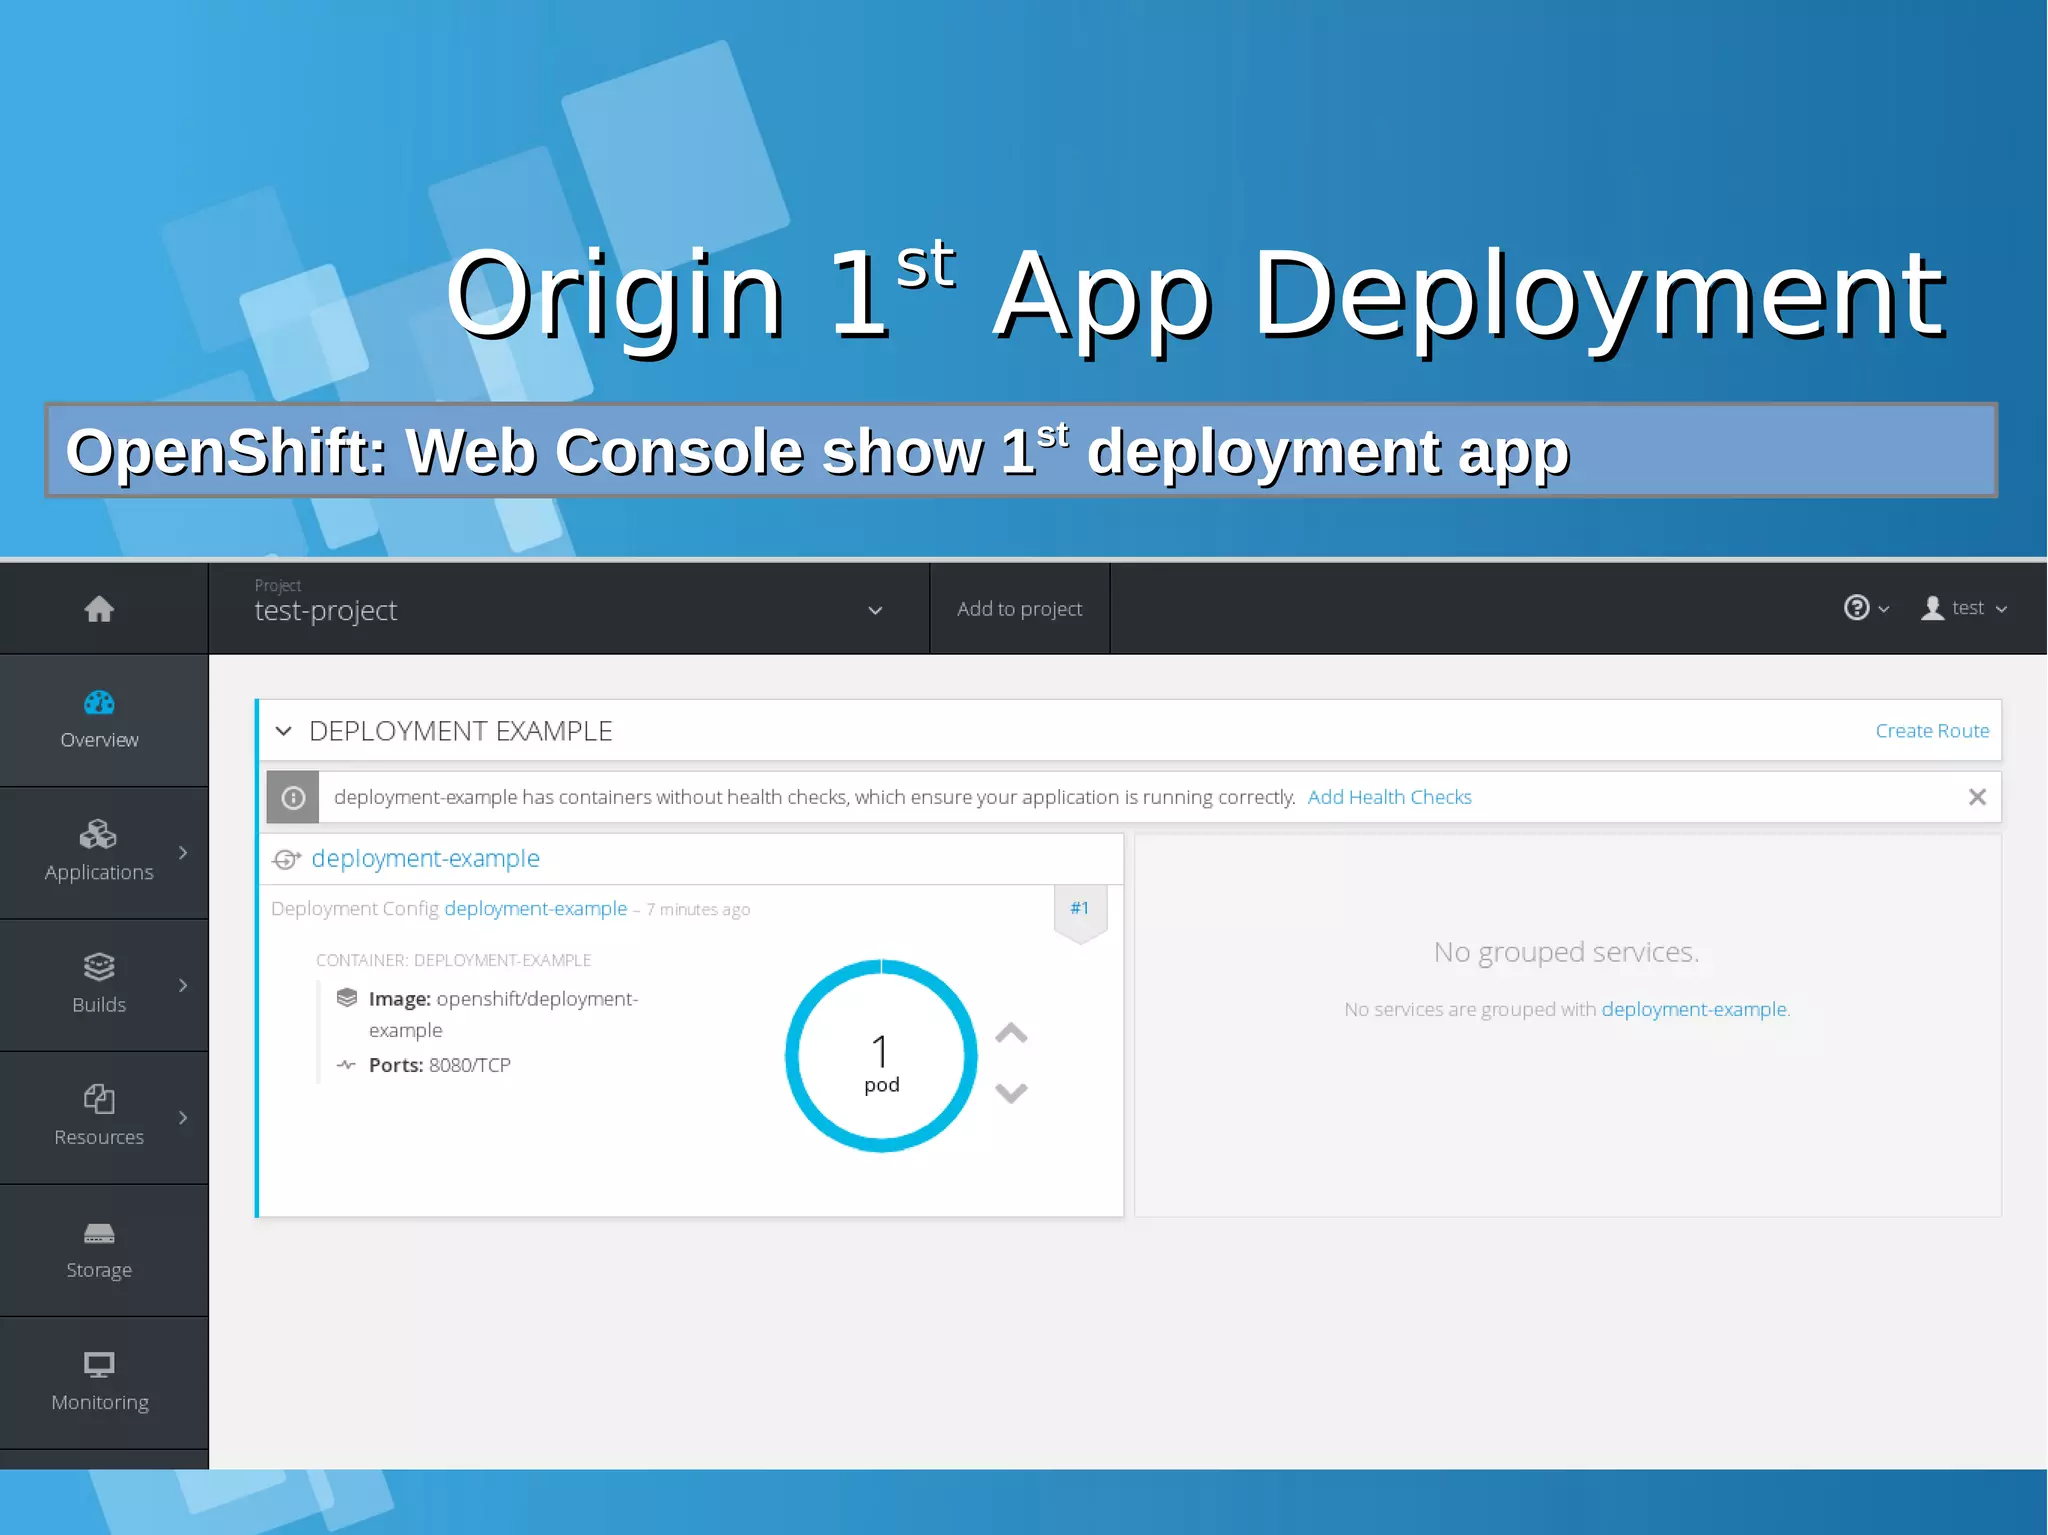The width and height of the screenshot is (2048, 1535).
Task: Click the help question mark icon
Action: (1856, 608)
